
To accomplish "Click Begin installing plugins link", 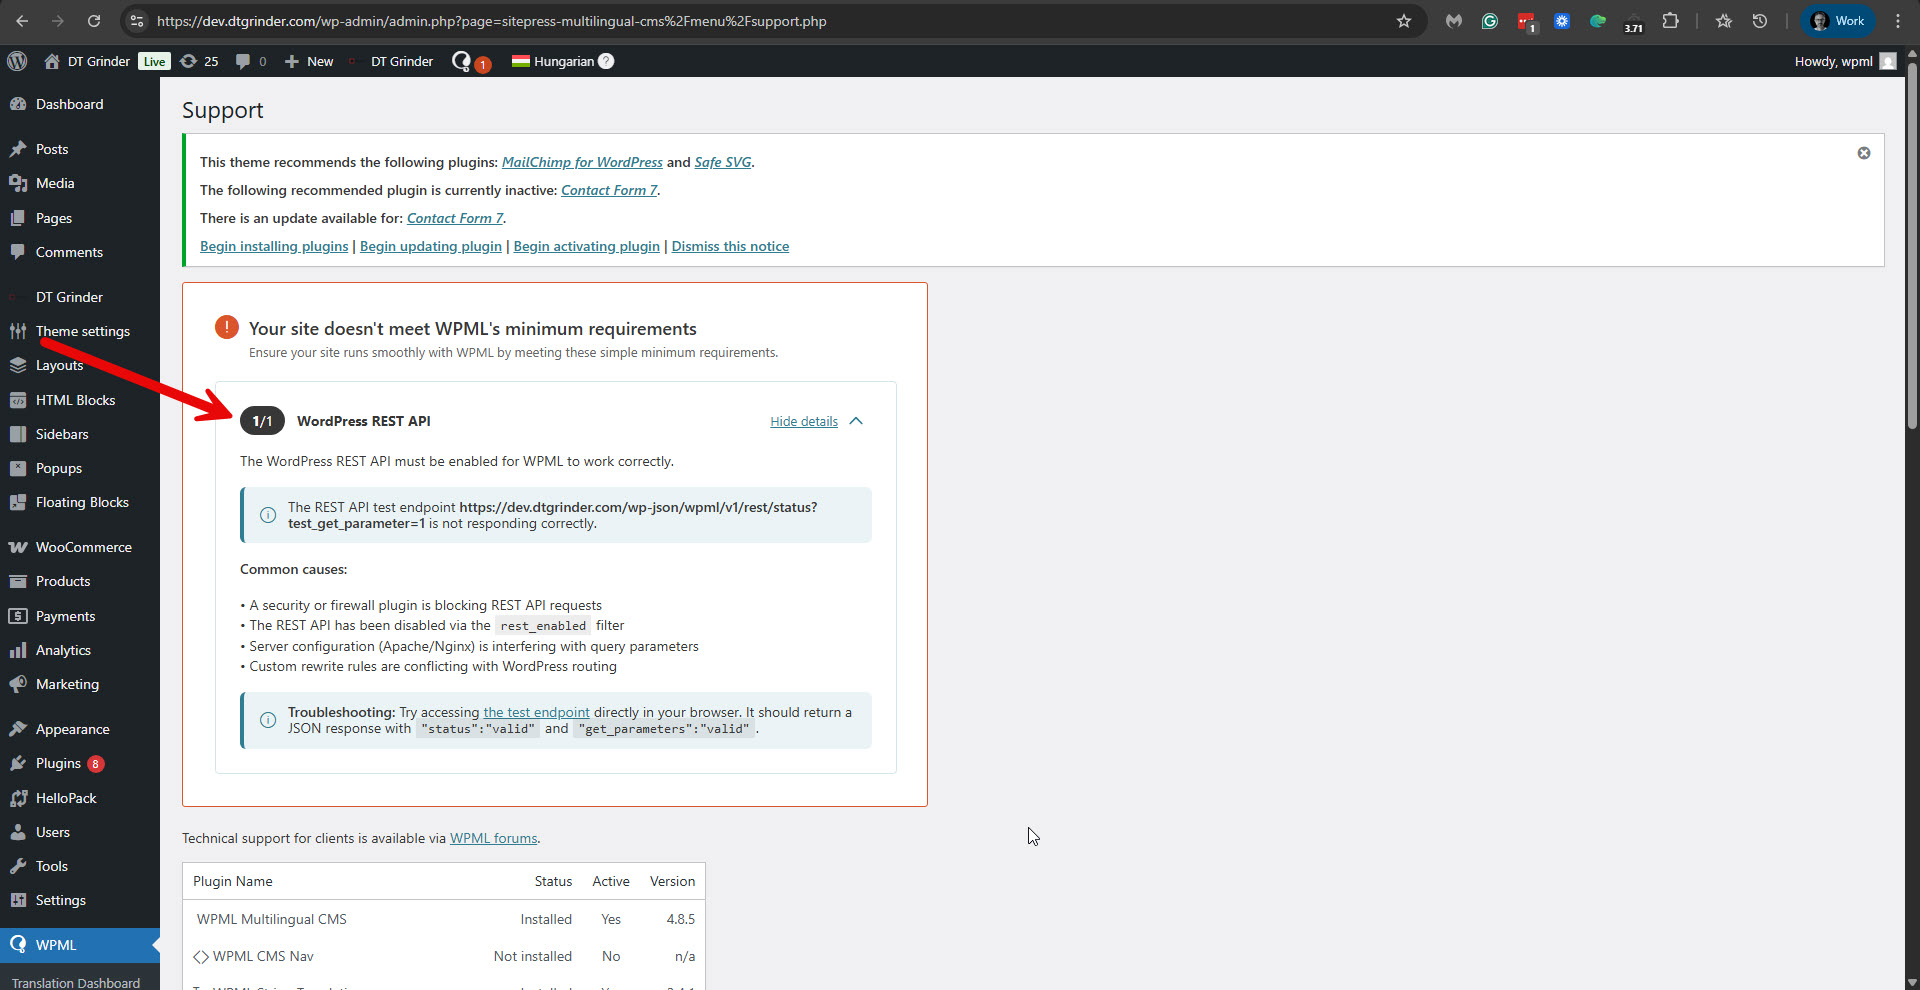I will (274, 246).
